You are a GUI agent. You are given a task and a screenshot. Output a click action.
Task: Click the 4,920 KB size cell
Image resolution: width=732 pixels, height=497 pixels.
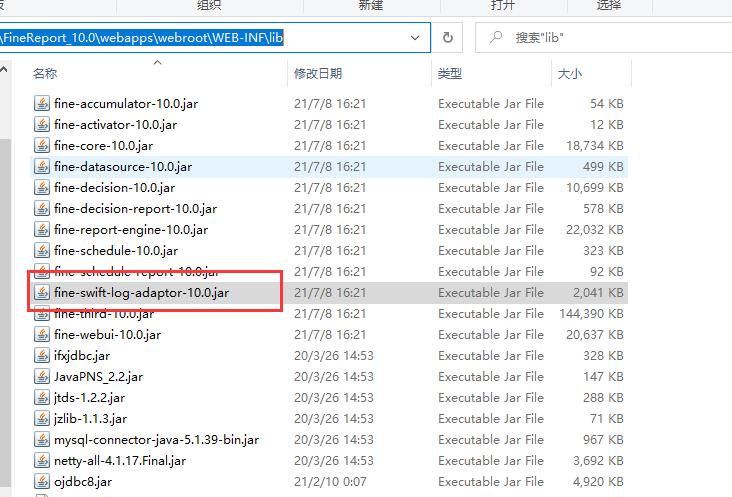coord(598,481)
